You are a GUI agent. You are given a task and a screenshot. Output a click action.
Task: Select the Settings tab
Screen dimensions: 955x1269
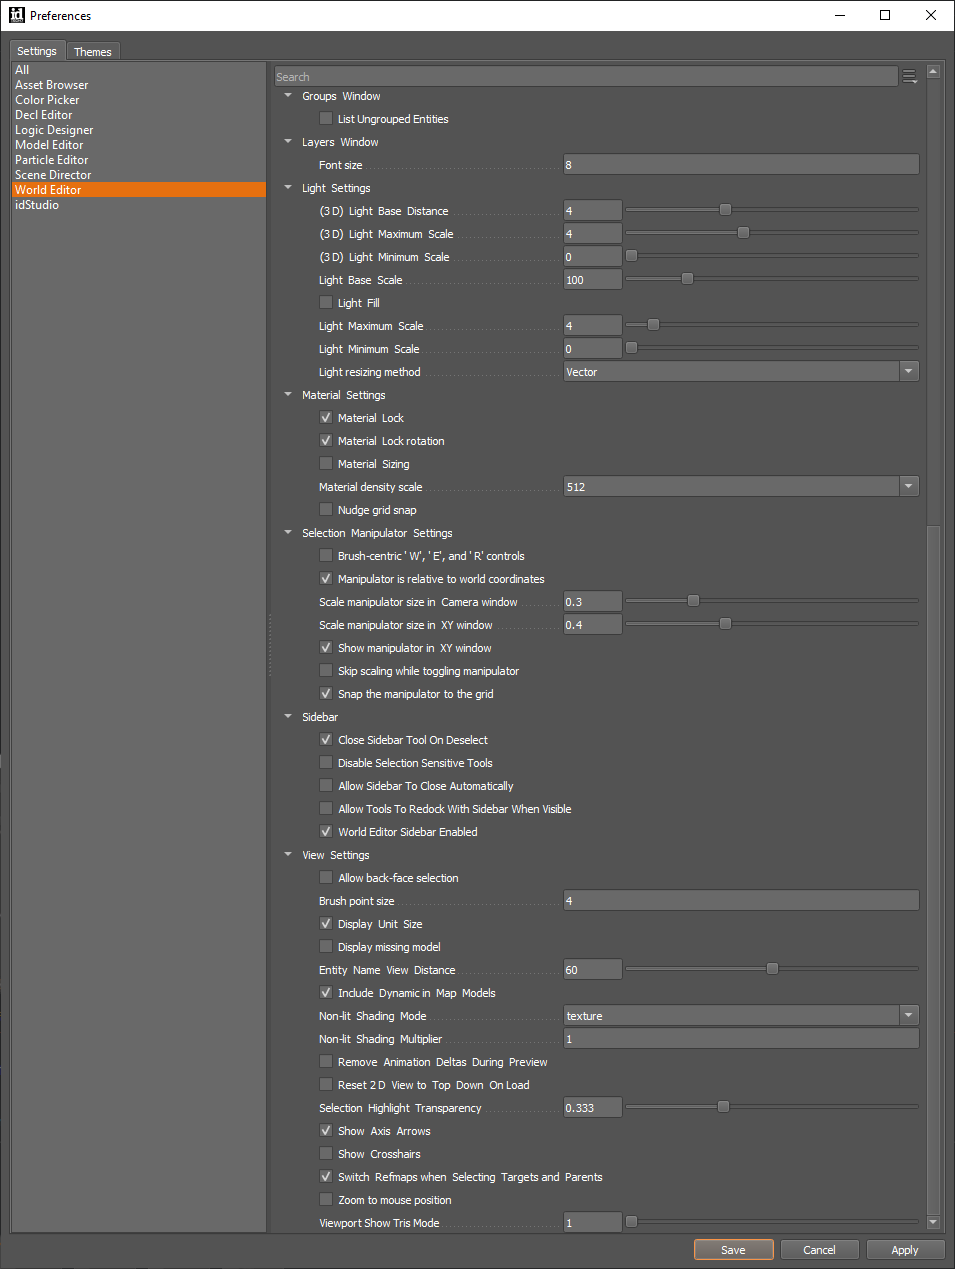point(37,51)
